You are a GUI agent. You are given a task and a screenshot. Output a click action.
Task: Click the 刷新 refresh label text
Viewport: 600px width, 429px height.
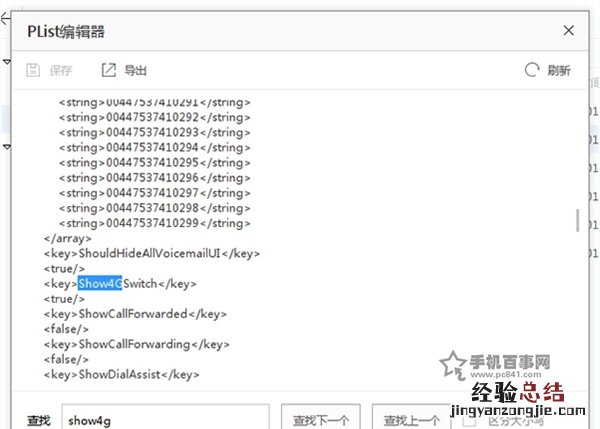(x=559, y=70)
